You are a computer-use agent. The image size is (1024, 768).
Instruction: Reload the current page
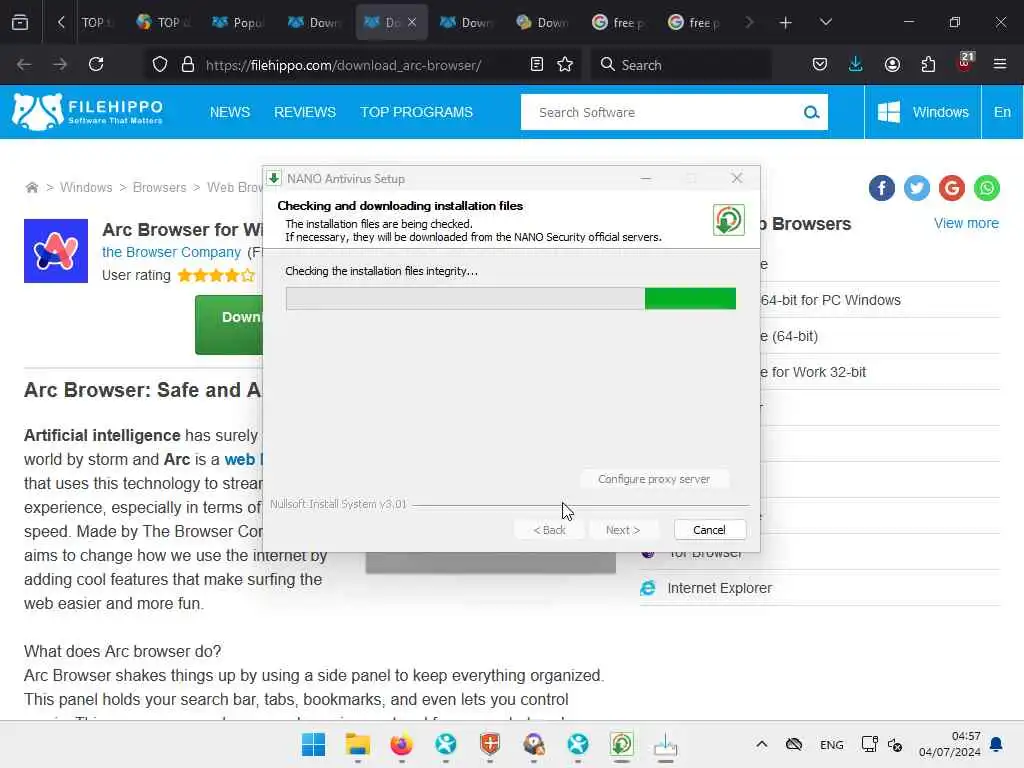(x=96, y=64)
